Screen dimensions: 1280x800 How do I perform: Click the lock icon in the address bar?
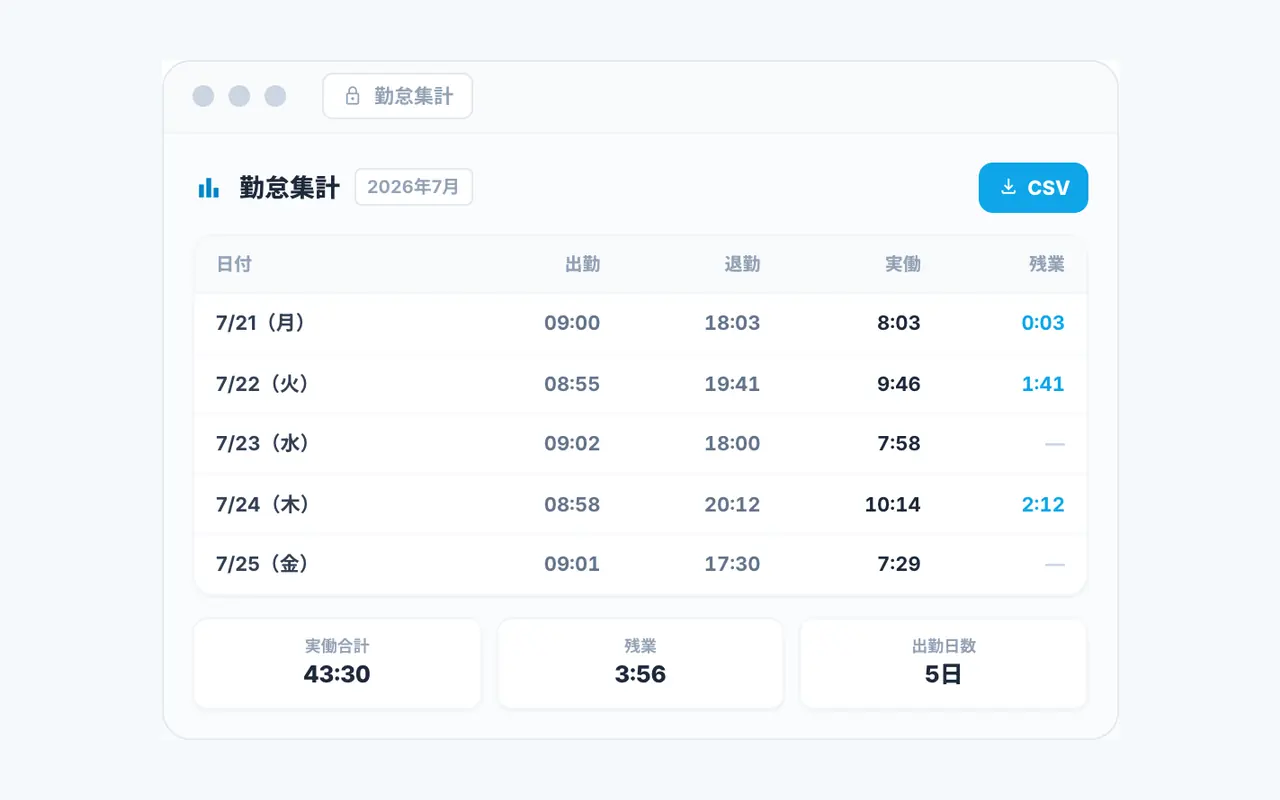352,96
